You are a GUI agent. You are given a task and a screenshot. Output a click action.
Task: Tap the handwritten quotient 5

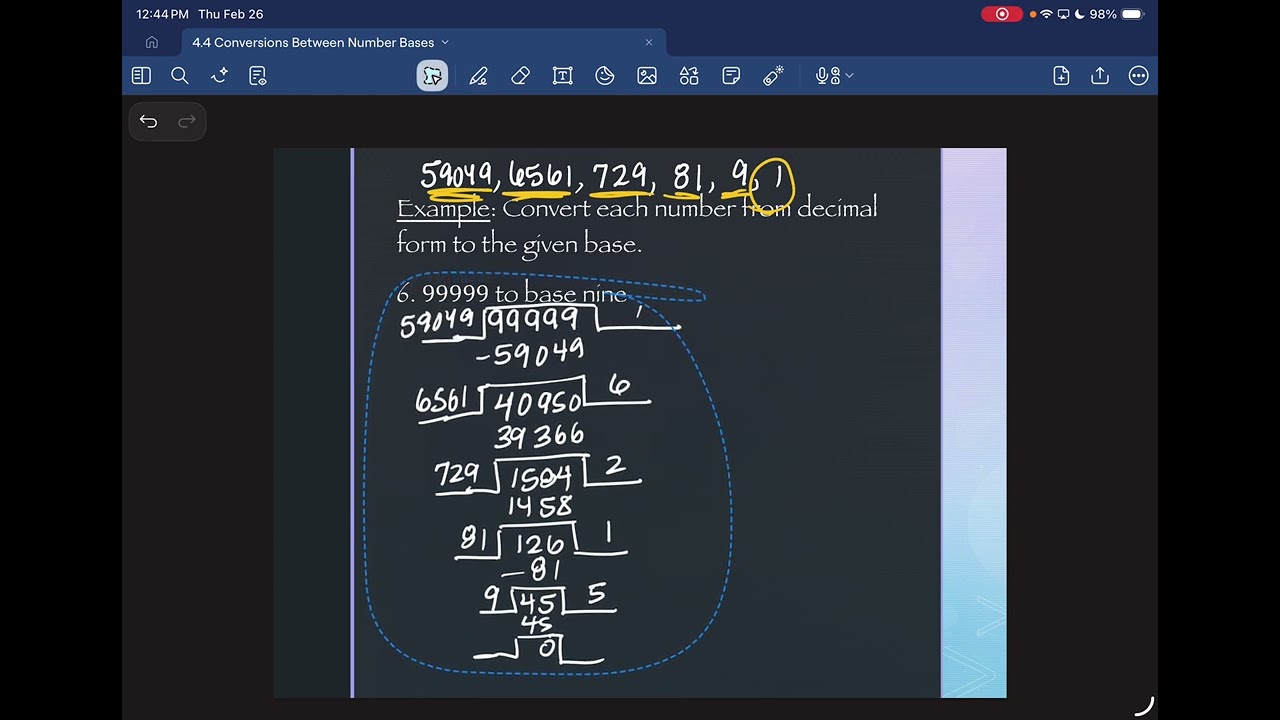[596, 596]
